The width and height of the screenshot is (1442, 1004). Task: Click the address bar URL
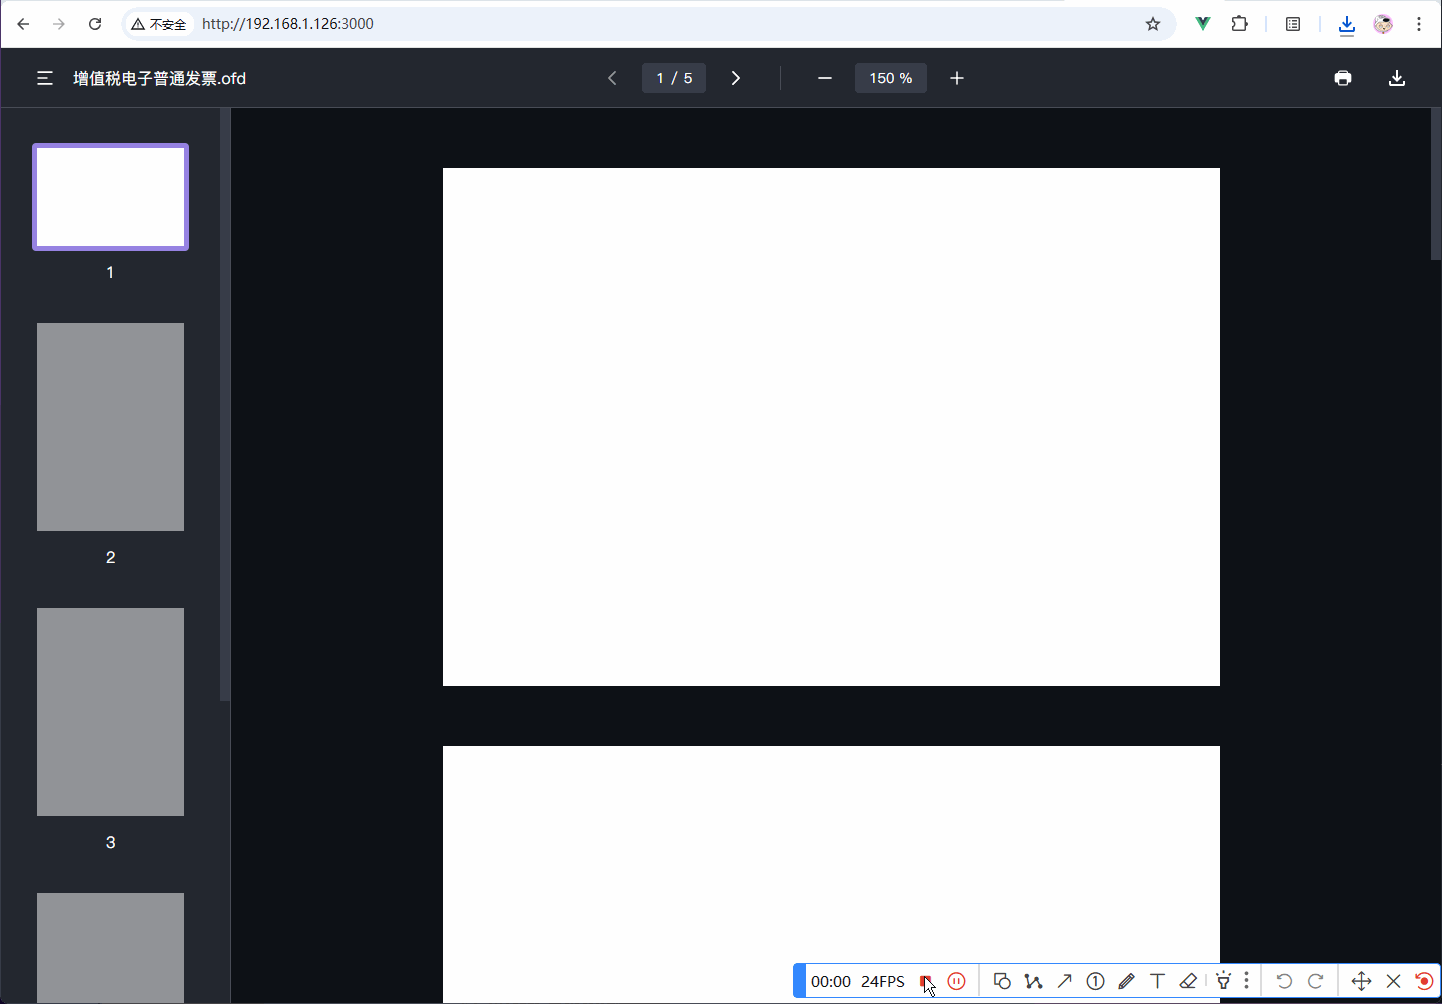pyautogui.click(x=288, y=24)
